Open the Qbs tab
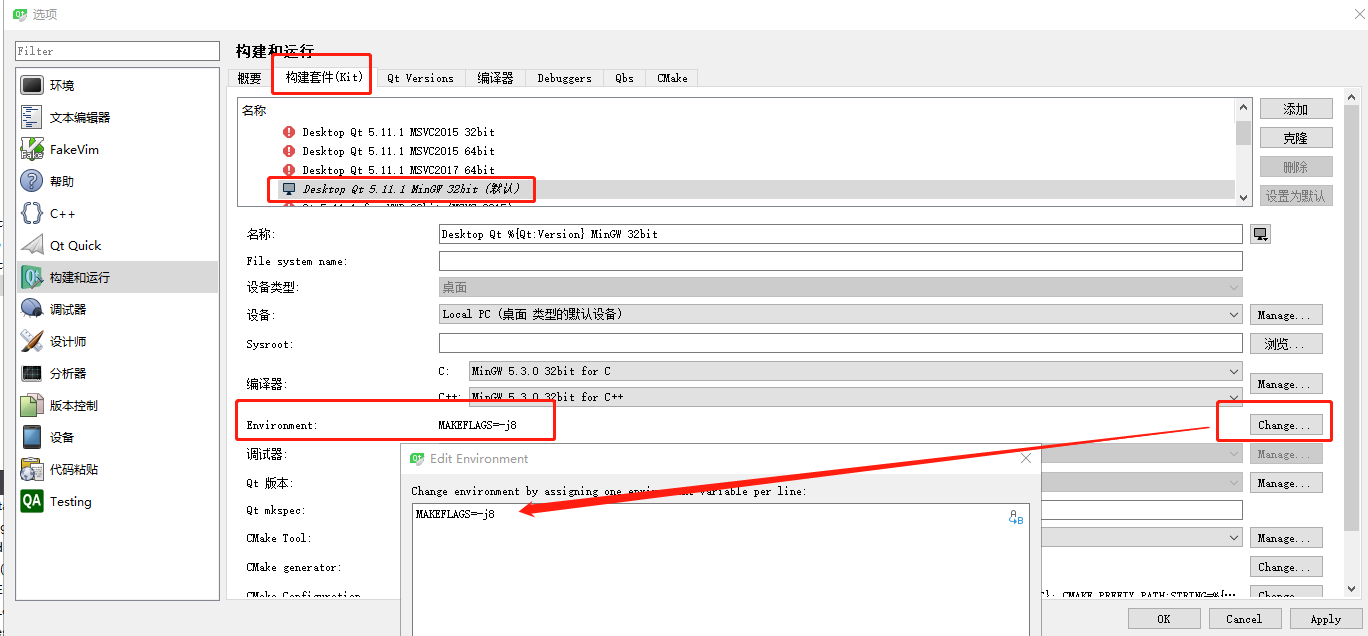 coord(624,78)
